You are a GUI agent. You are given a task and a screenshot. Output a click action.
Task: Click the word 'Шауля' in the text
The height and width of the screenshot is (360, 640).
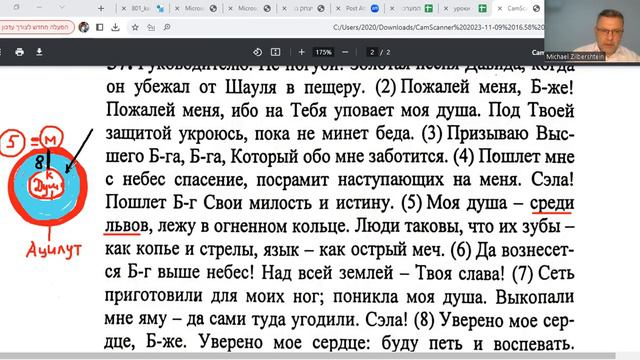click(250, 87)
